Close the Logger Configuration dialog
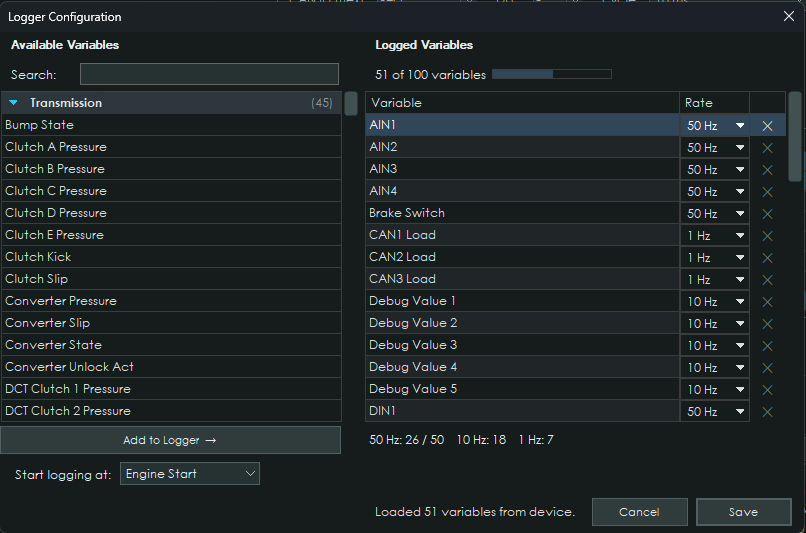 point(789,16)
